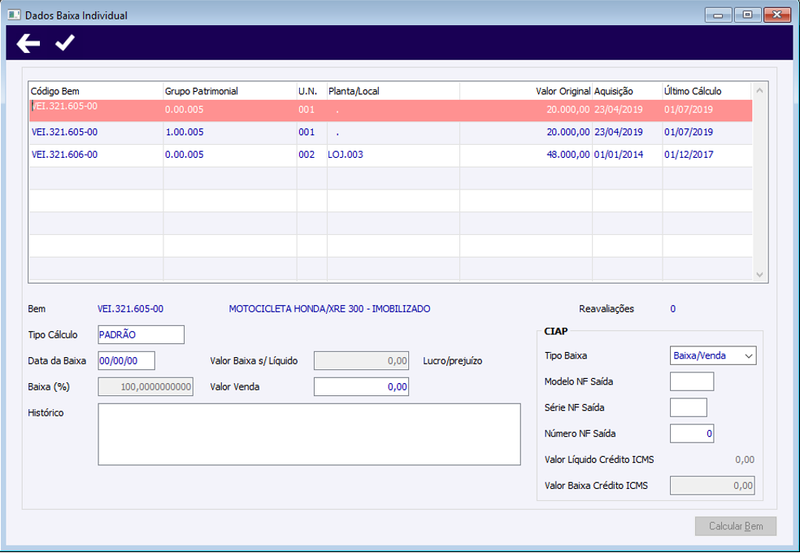Open the Tipo Baixa dropdown
This screenshot has height=553, width=800.
point(713,356)
